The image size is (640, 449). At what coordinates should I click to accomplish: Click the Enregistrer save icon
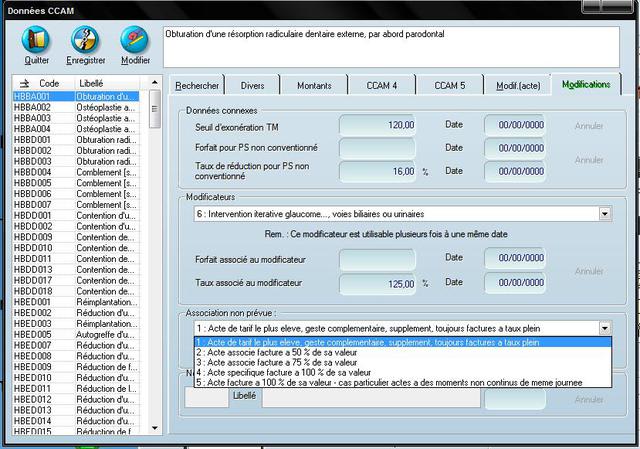[85, 41]
